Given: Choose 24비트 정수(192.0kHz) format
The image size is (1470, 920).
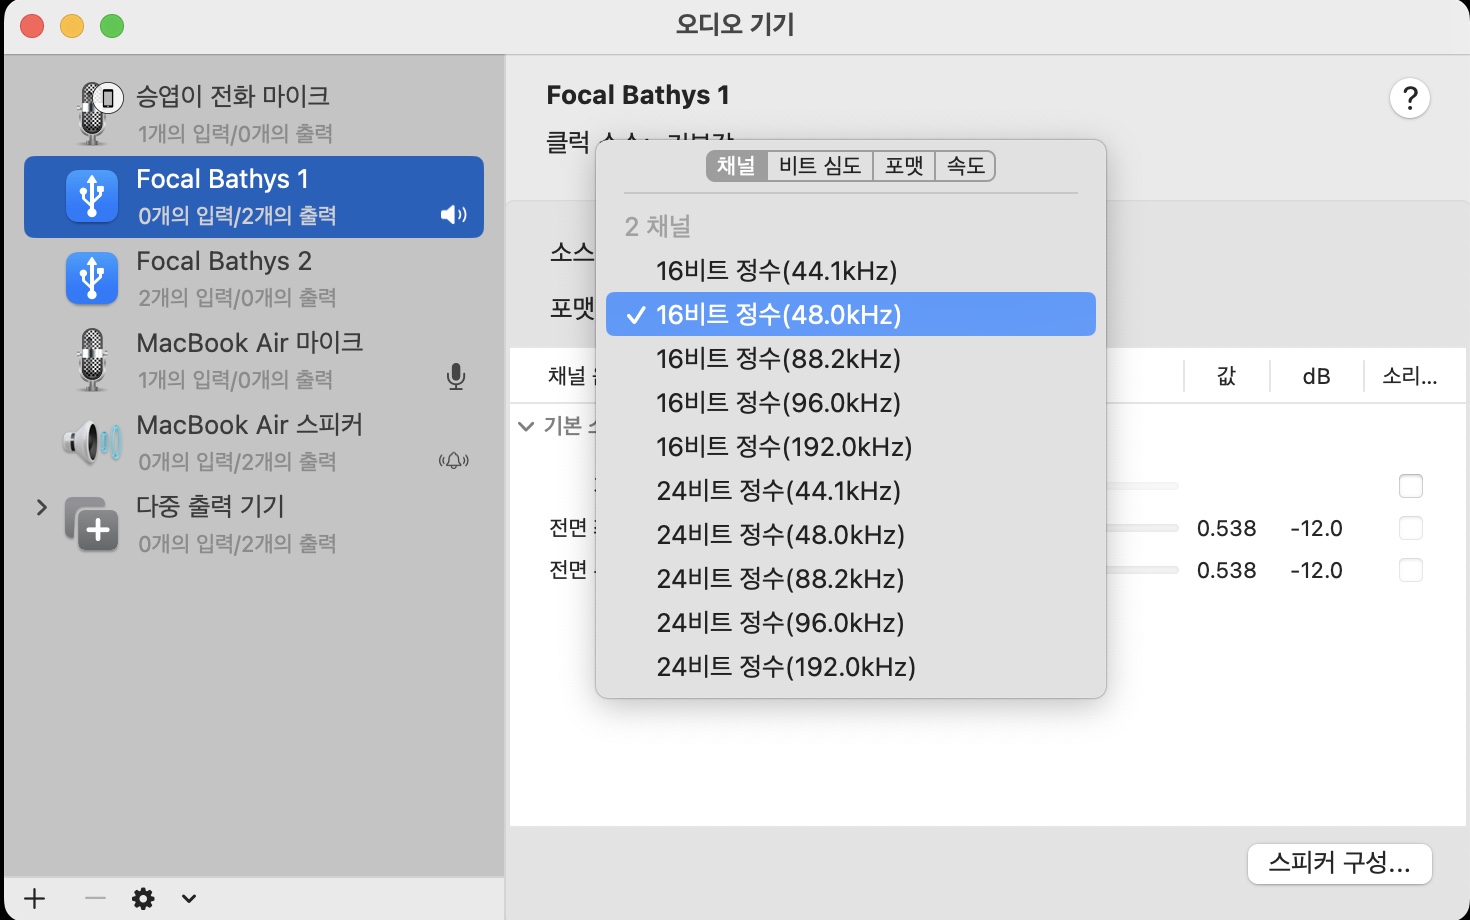Looking at the screenshot, I should coord(851,666).
